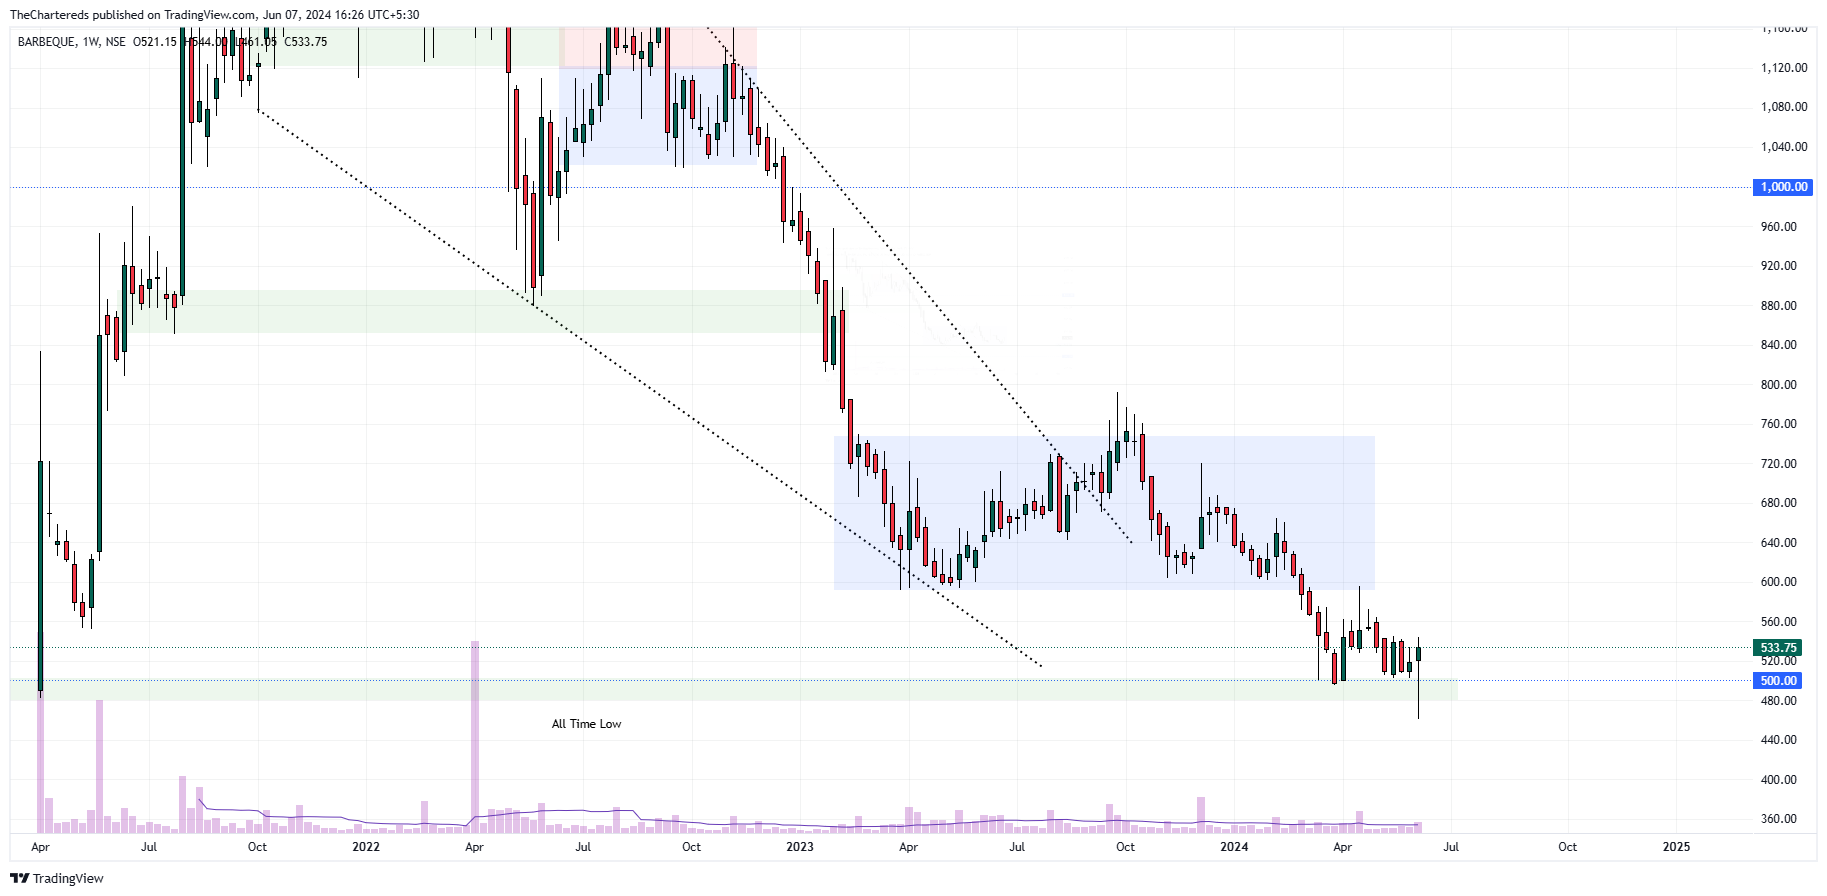The image size is (1827, 896).
Task: Click the 920.00 price axis label
Action: (1778, 266)
